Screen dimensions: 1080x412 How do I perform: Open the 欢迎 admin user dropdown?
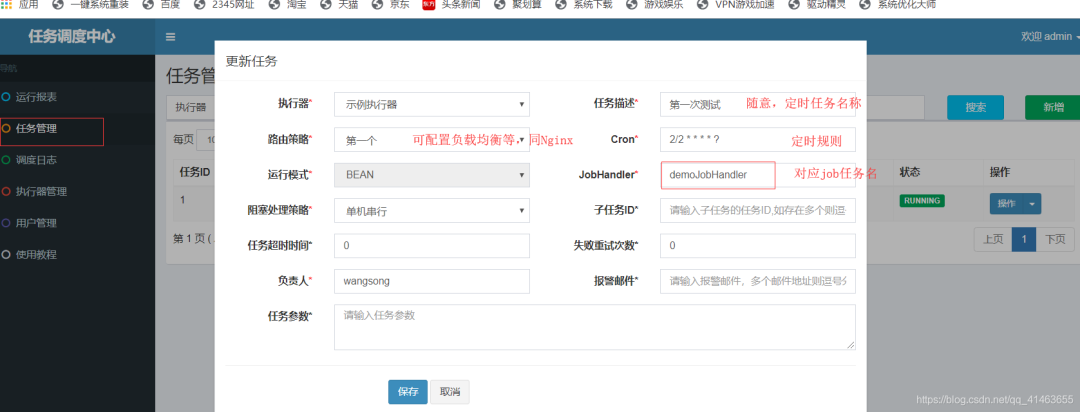point(1050,37)
